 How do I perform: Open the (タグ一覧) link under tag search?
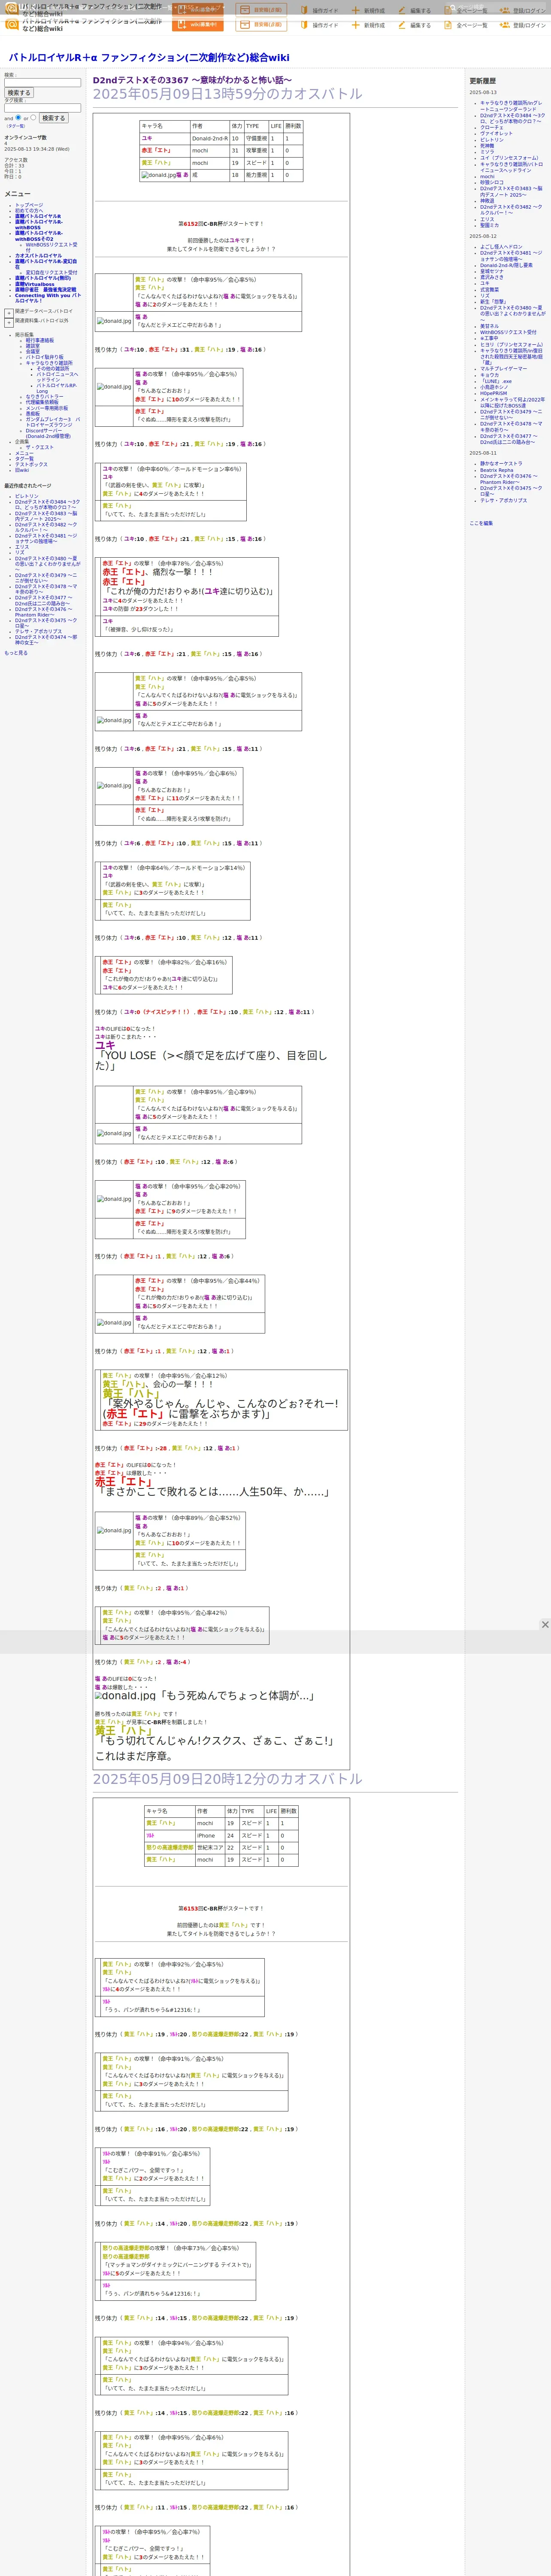pos(16,126)
